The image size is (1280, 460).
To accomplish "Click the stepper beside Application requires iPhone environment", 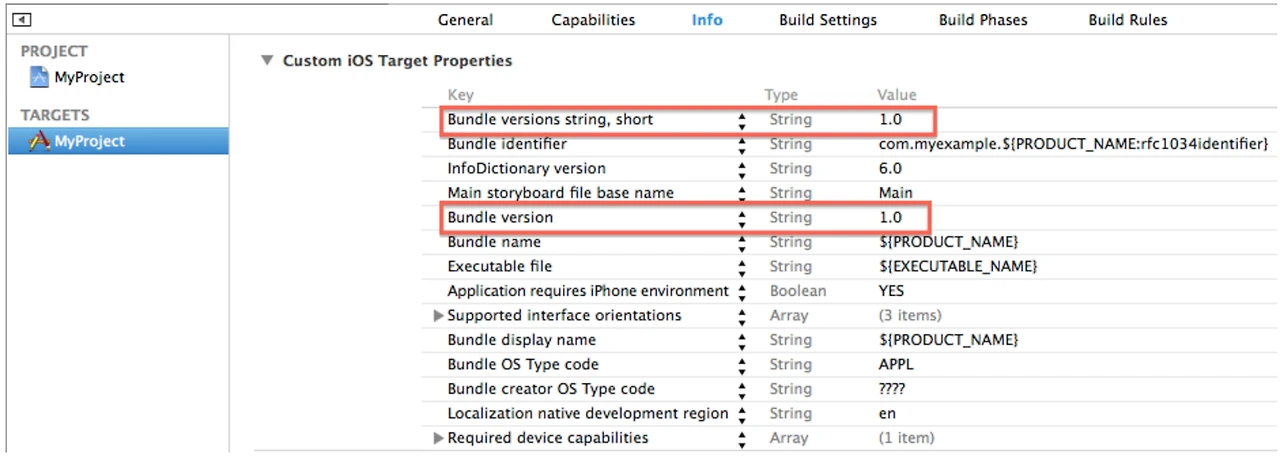I will 742,292.
